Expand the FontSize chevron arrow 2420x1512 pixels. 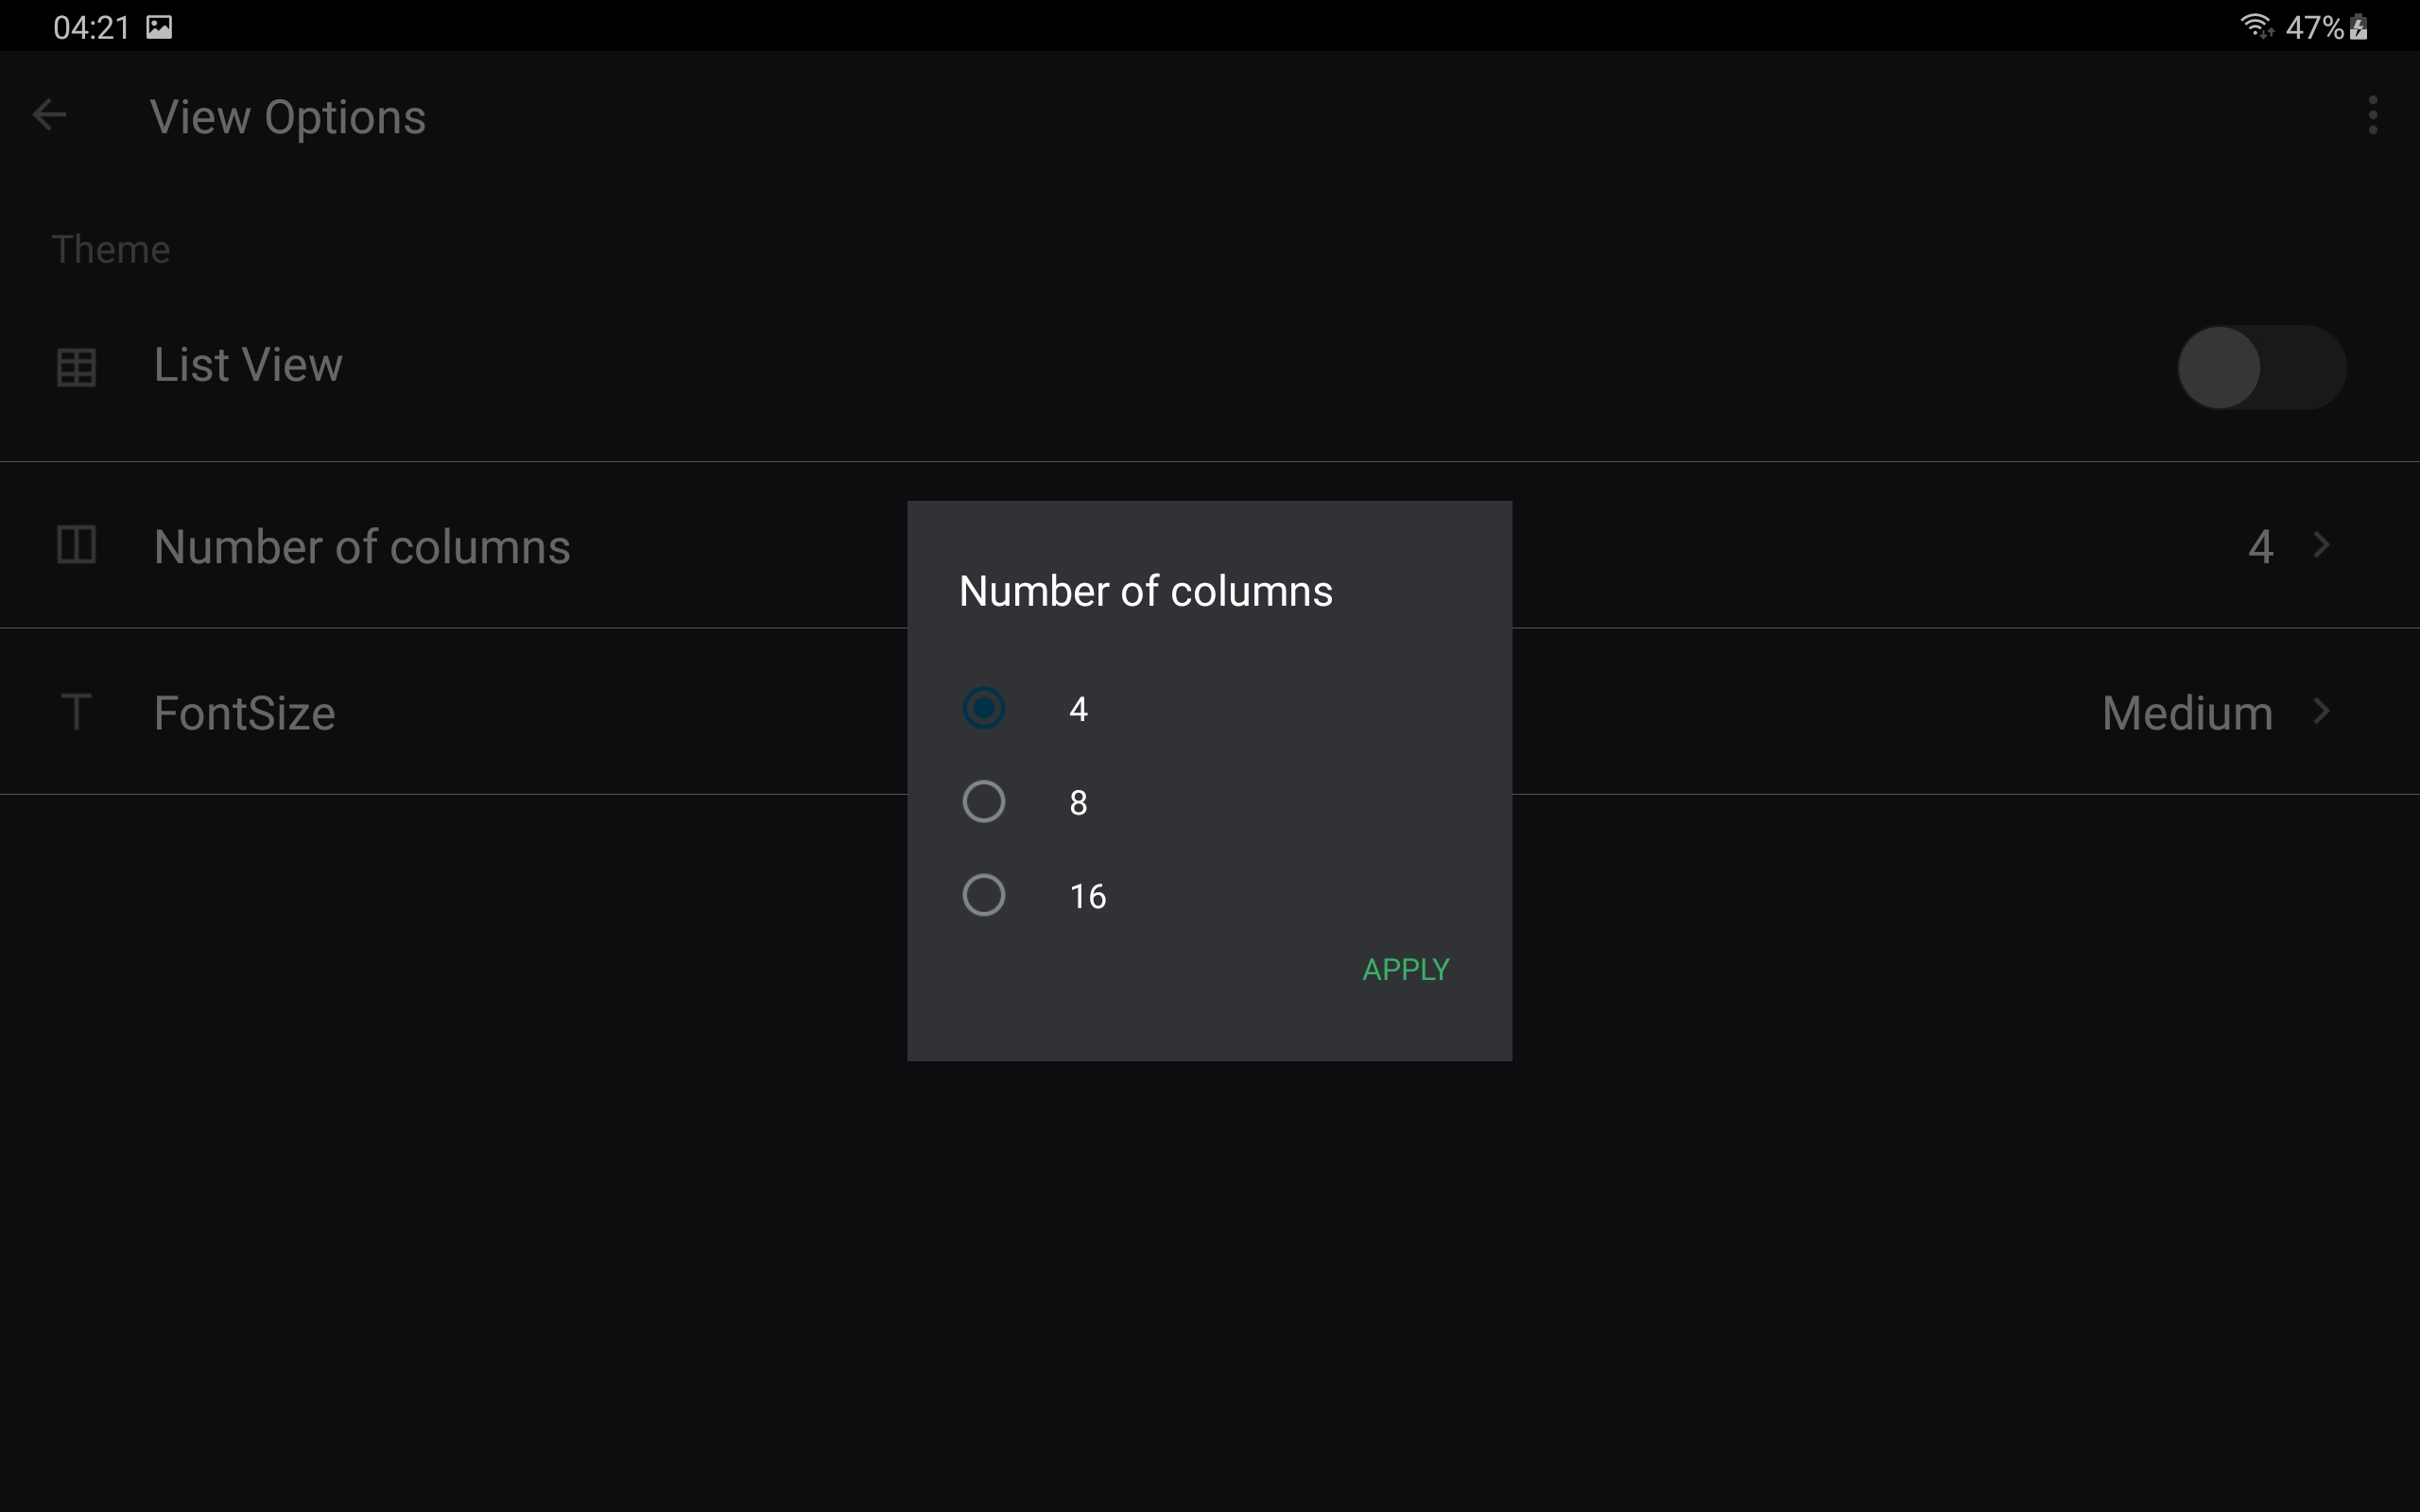(x=2322, y=712)
